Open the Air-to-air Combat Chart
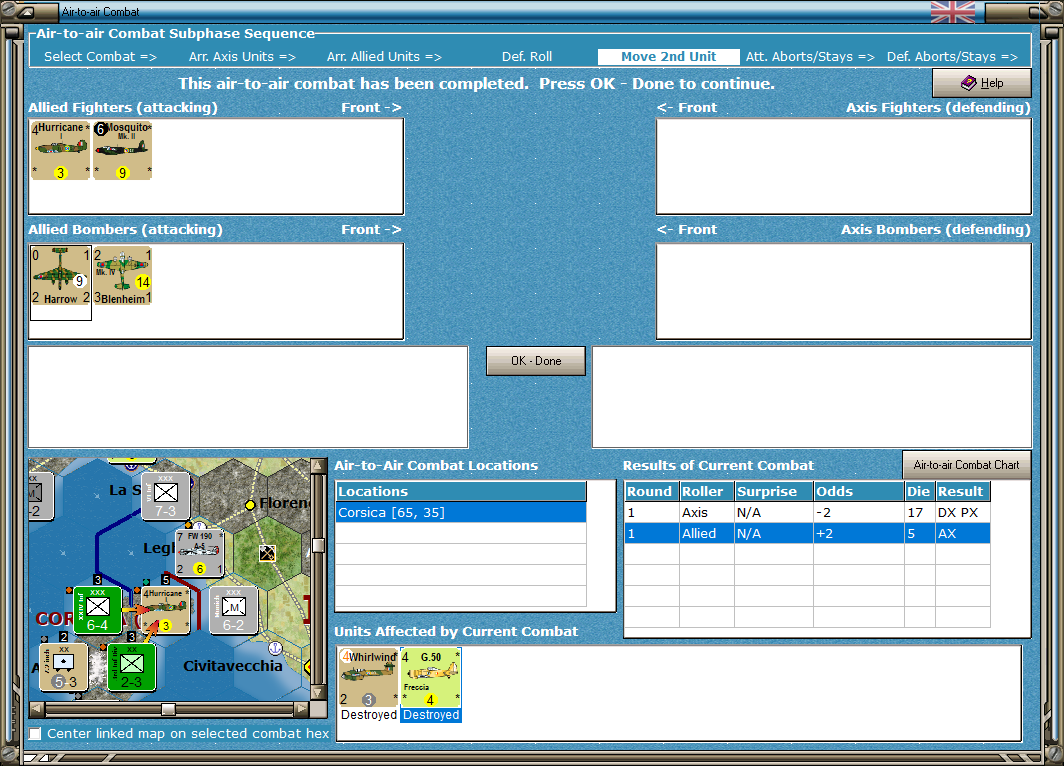This screenshot has height=766, width=1064. pos(966,465)
